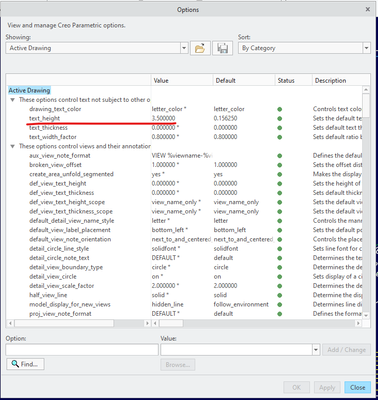This screenshot has height=400, width=378.
Task: Click right pane horizontal scrollbar thumb
Action: pos(171,323)
